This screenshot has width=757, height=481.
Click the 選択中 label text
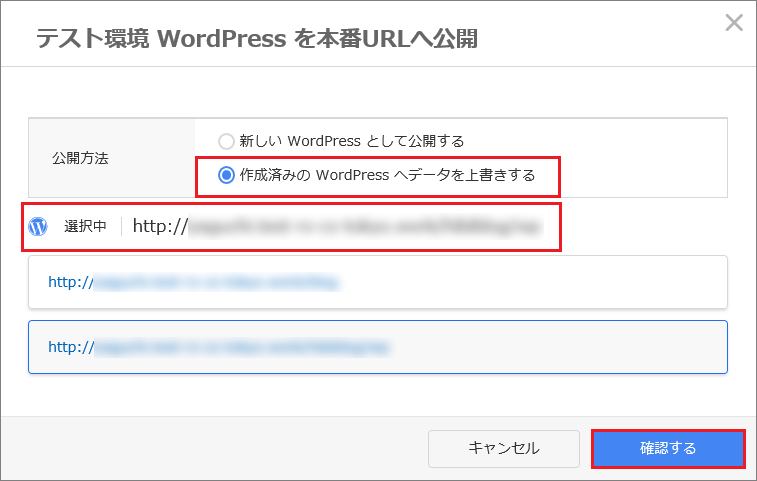click(85, 226)
